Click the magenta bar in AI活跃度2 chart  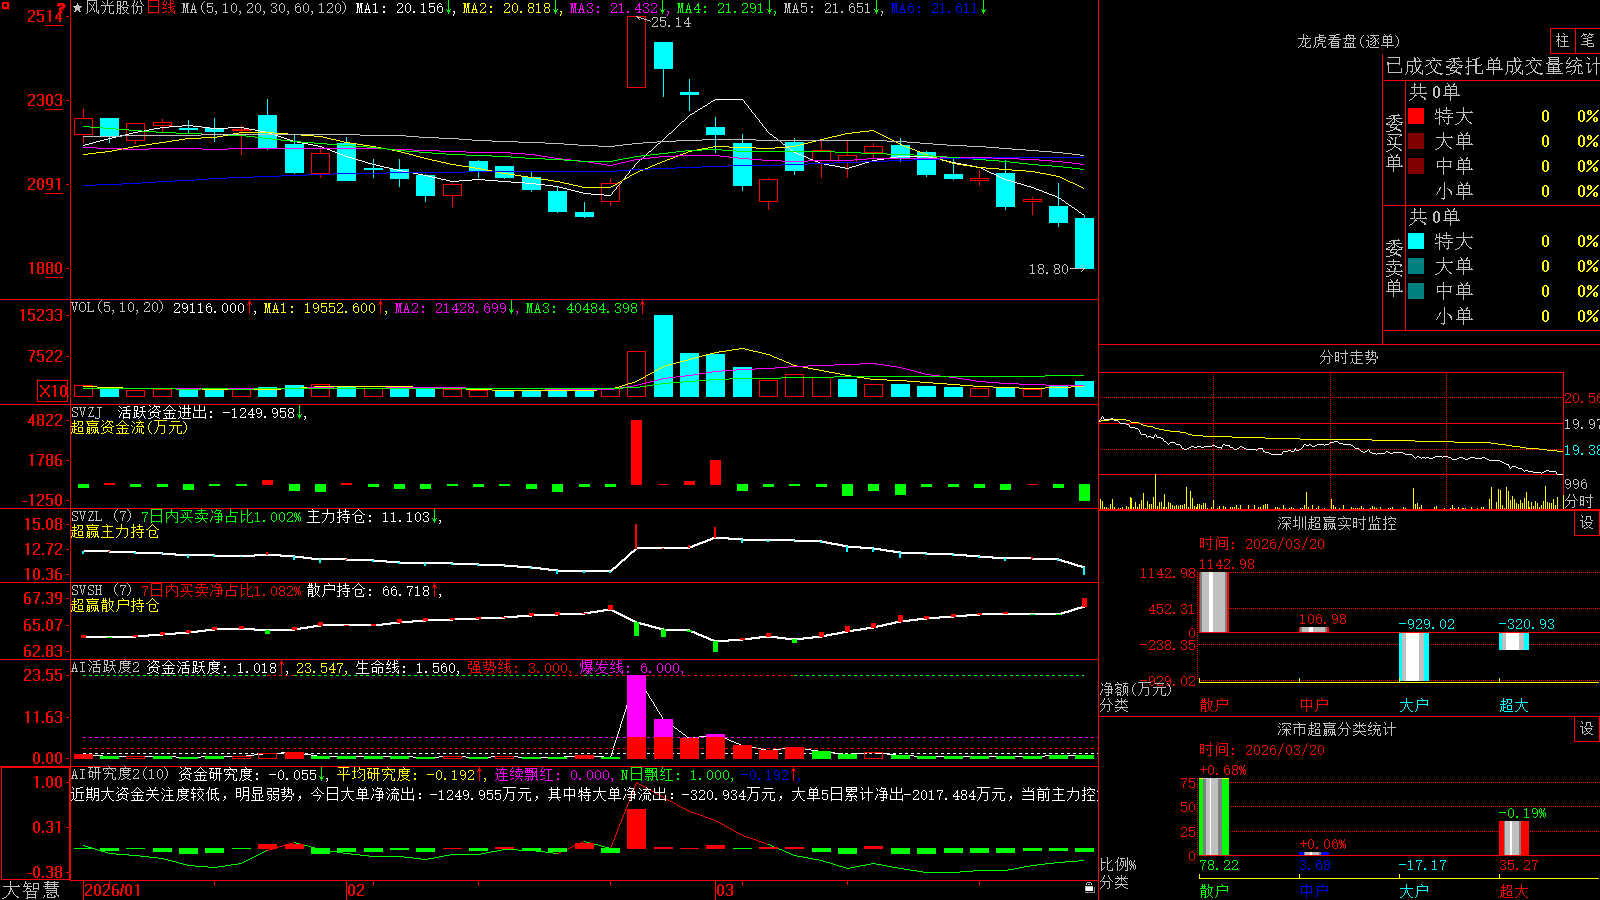tap(636, 707)
